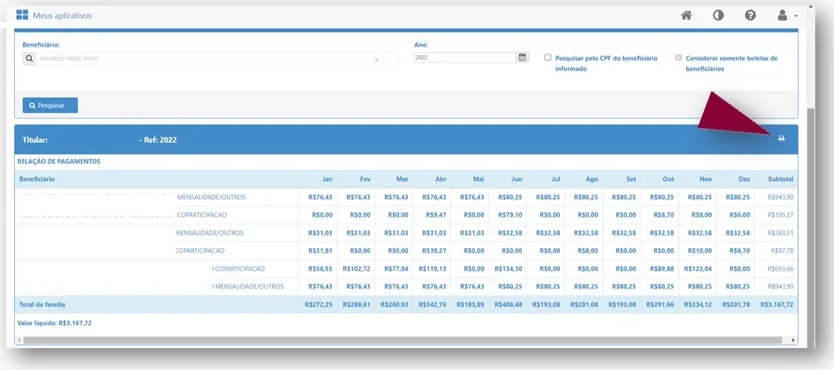Click the vertical page scrollbar thumb

click(x=811, y=223)
